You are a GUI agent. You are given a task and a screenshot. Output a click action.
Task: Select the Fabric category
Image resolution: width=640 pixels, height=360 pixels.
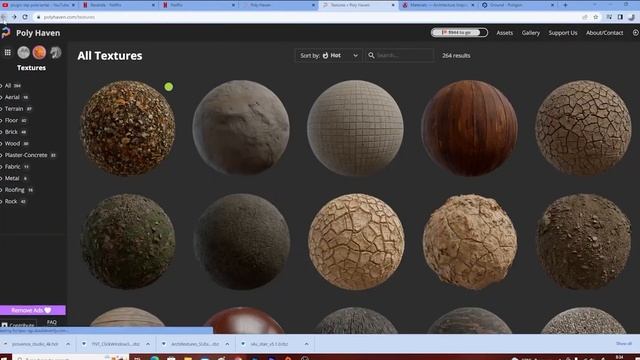click(x=13, y=167)
